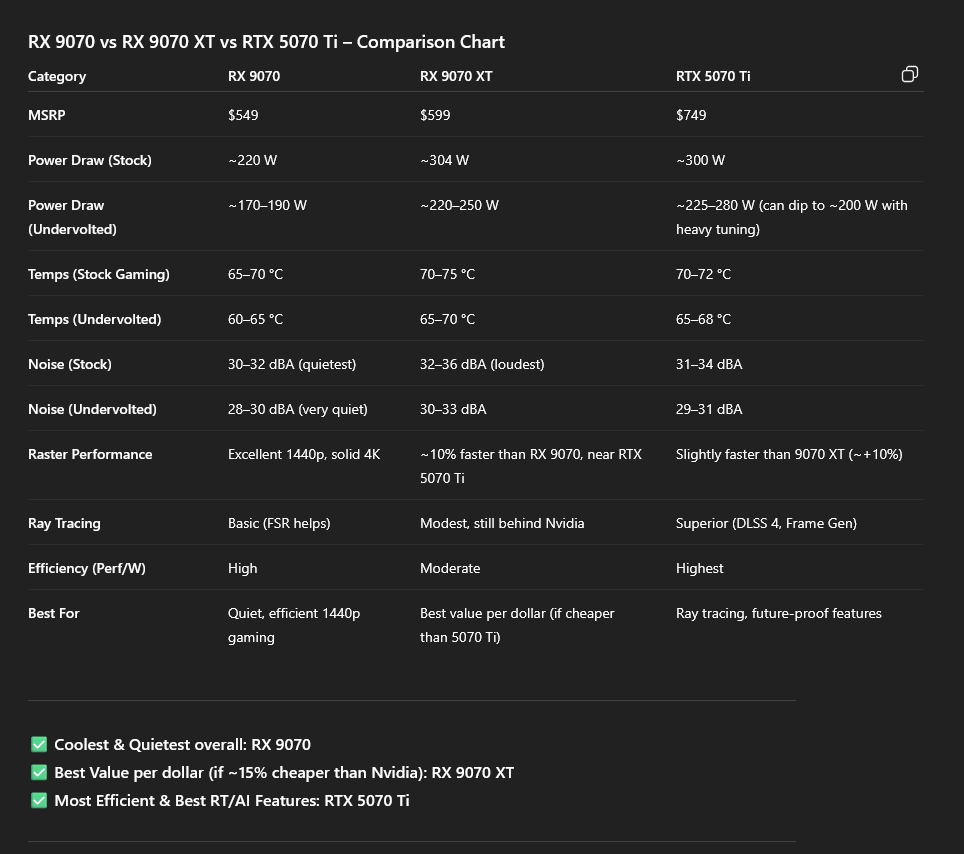Select the Temps (Stock Gaming) label
The height and width of the screenshot is (854, 964).
[x=98, y=274]
